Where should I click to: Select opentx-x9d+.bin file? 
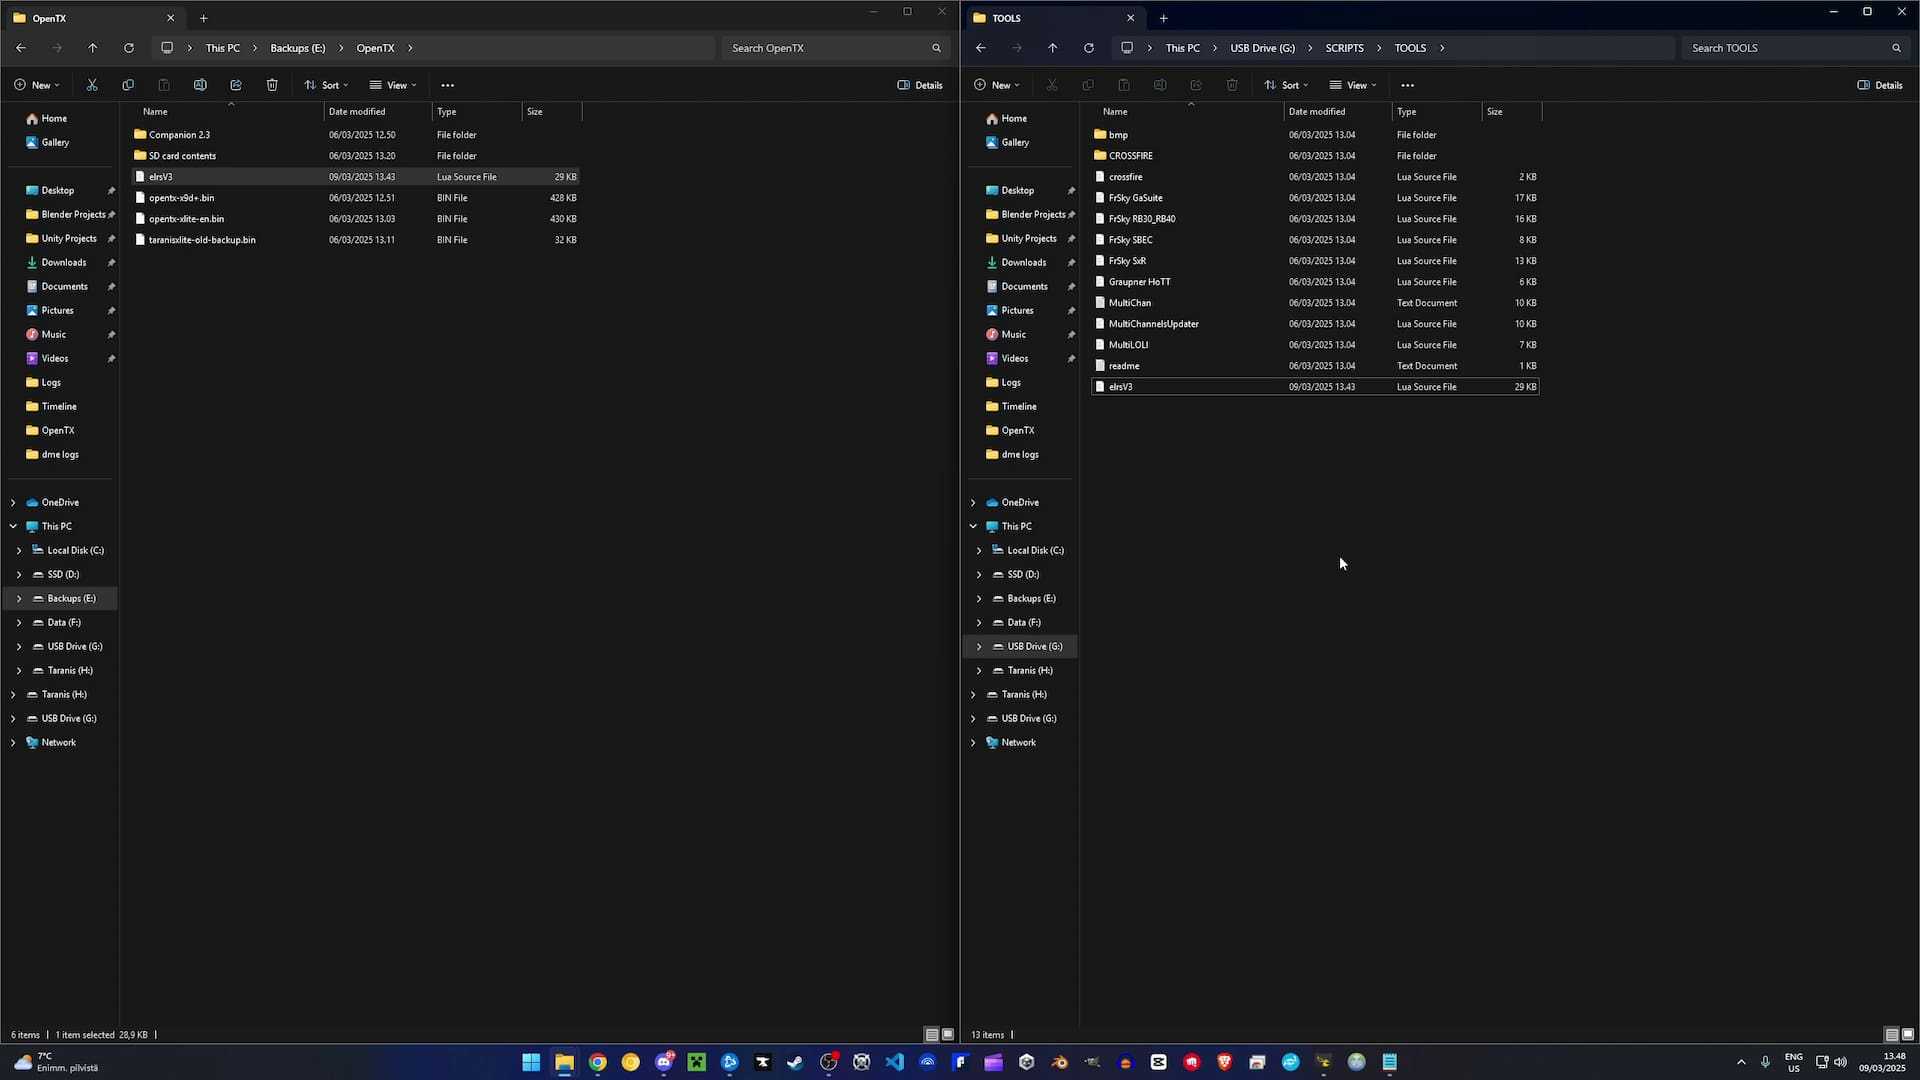(355, 198)
